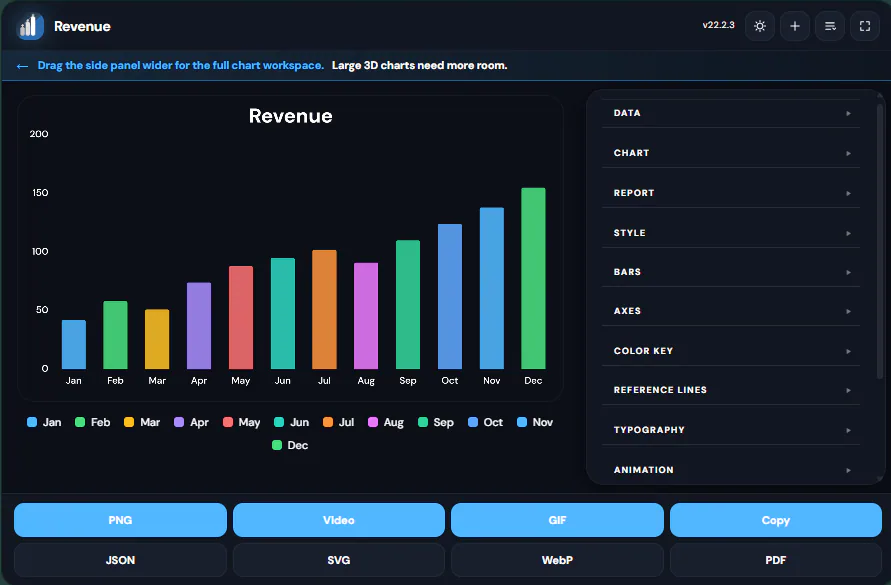Expand the DATA section
This screenshot has height=585, width=891.
(731, 113)
